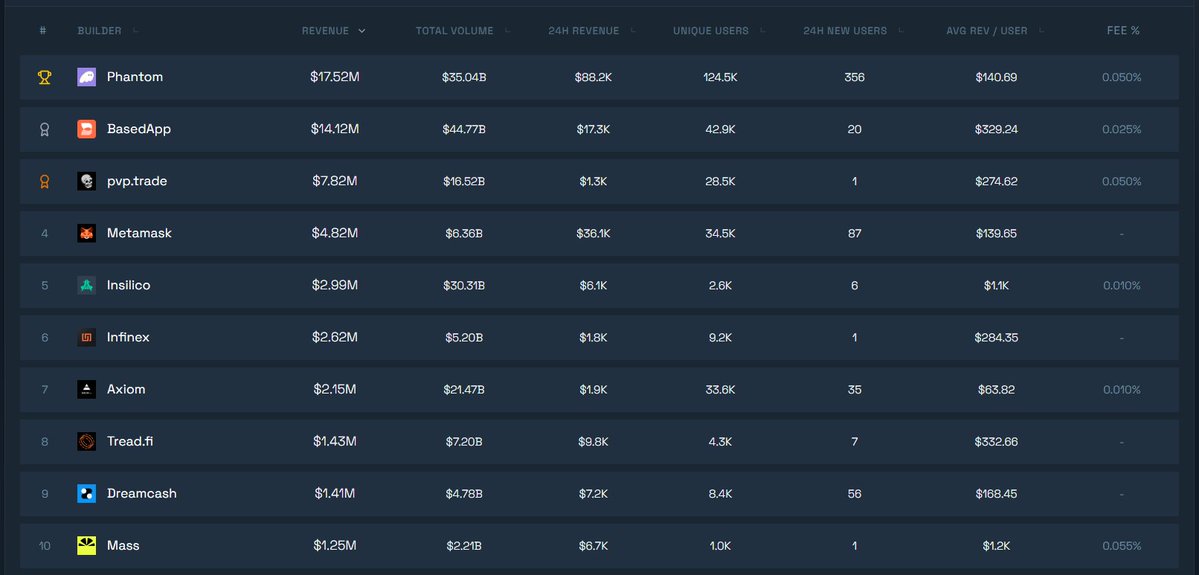The width and height of the screenshot is (1199, 575).
Task: Click total volume $44.77B for BasedApp
Action: tap(463, 129)
